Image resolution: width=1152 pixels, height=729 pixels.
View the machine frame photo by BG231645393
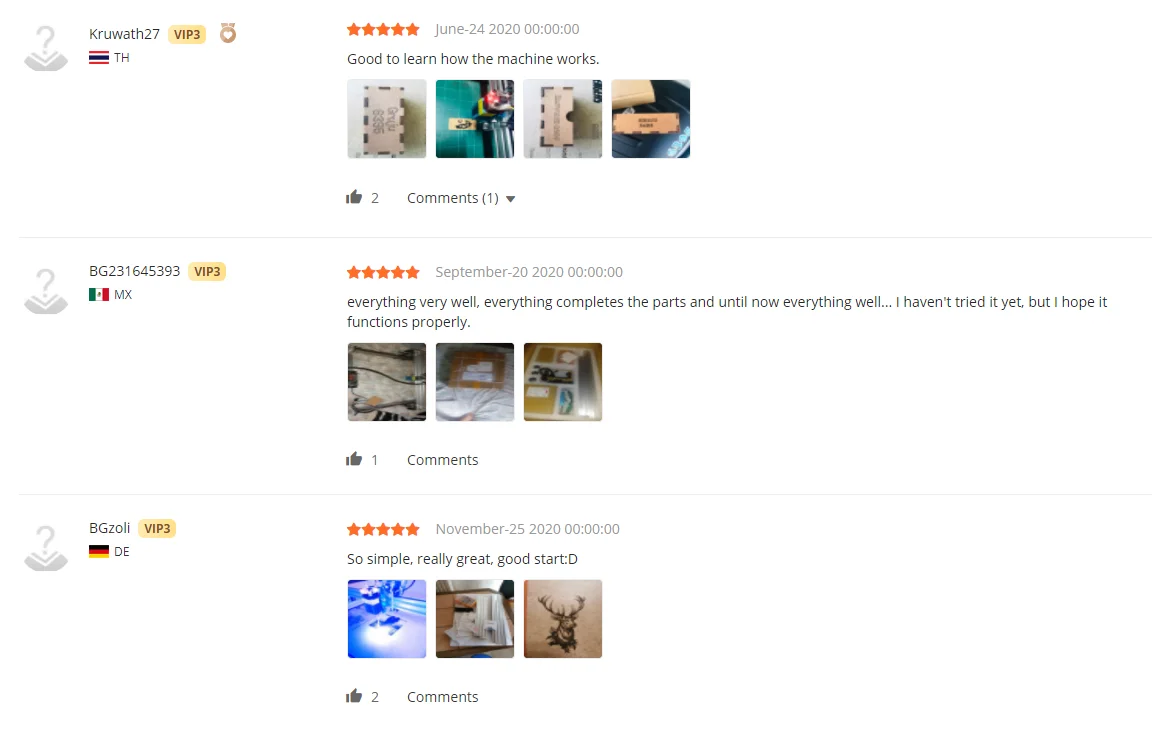386,382
